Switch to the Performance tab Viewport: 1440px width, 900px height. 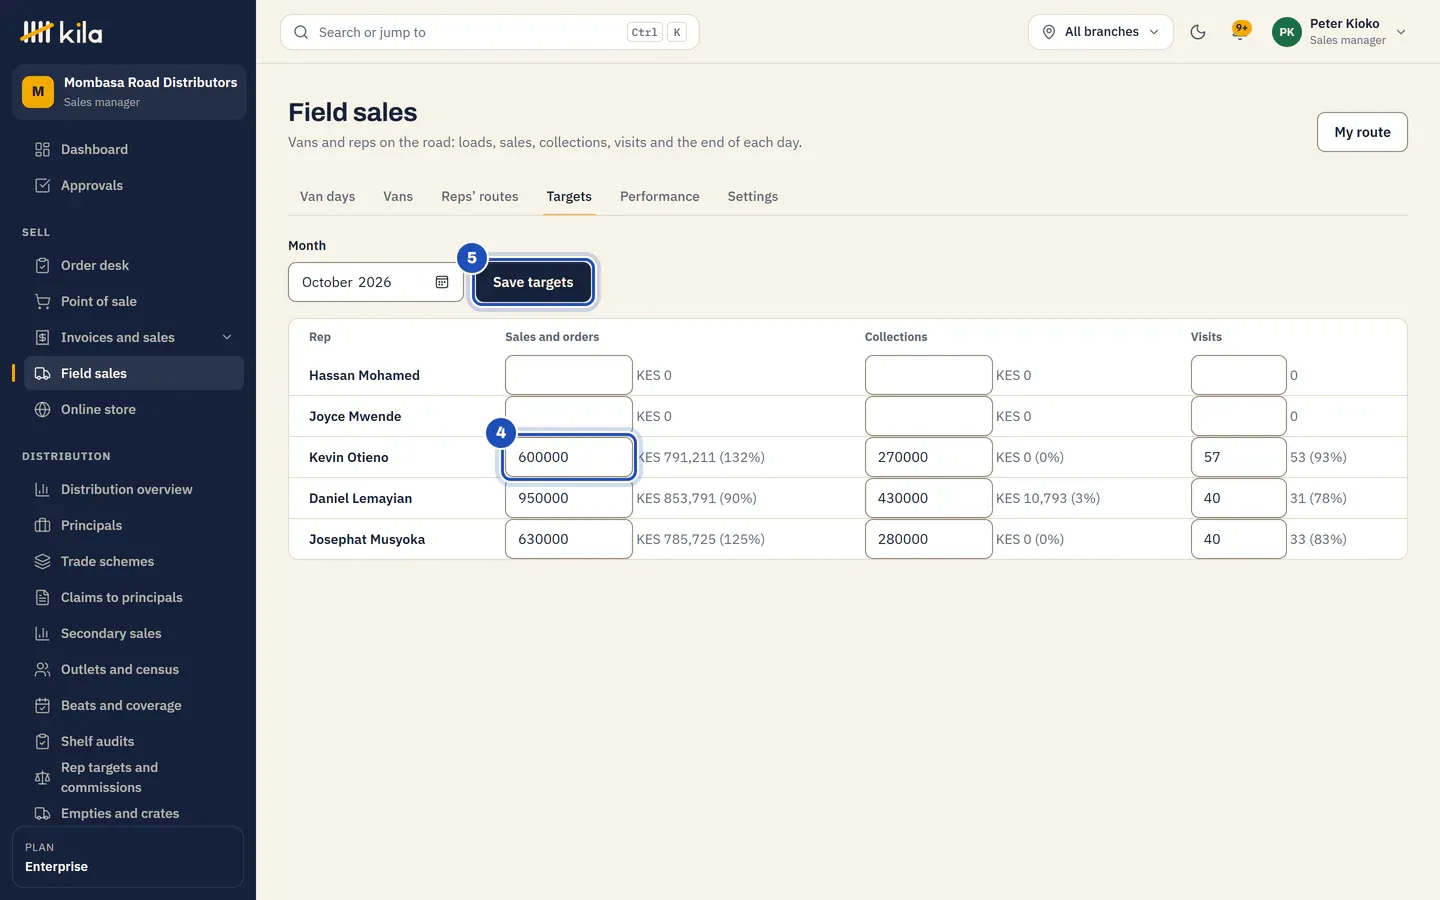point(660,196)
